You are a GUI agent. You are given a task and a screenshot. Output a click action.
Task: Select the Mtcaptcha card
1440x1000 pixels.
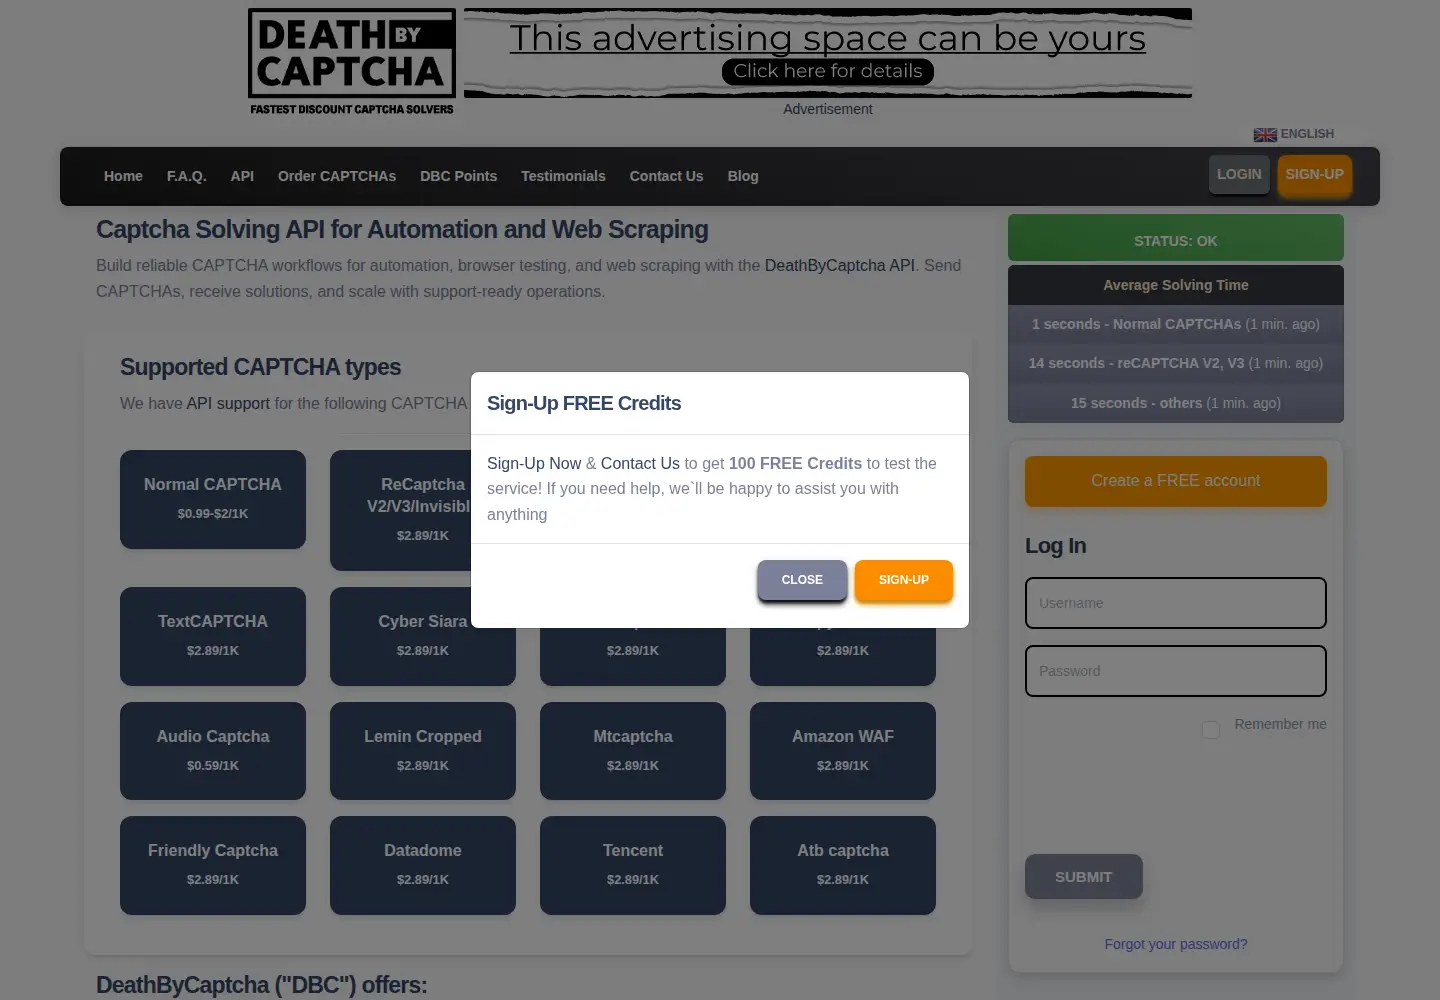[633, 751]
